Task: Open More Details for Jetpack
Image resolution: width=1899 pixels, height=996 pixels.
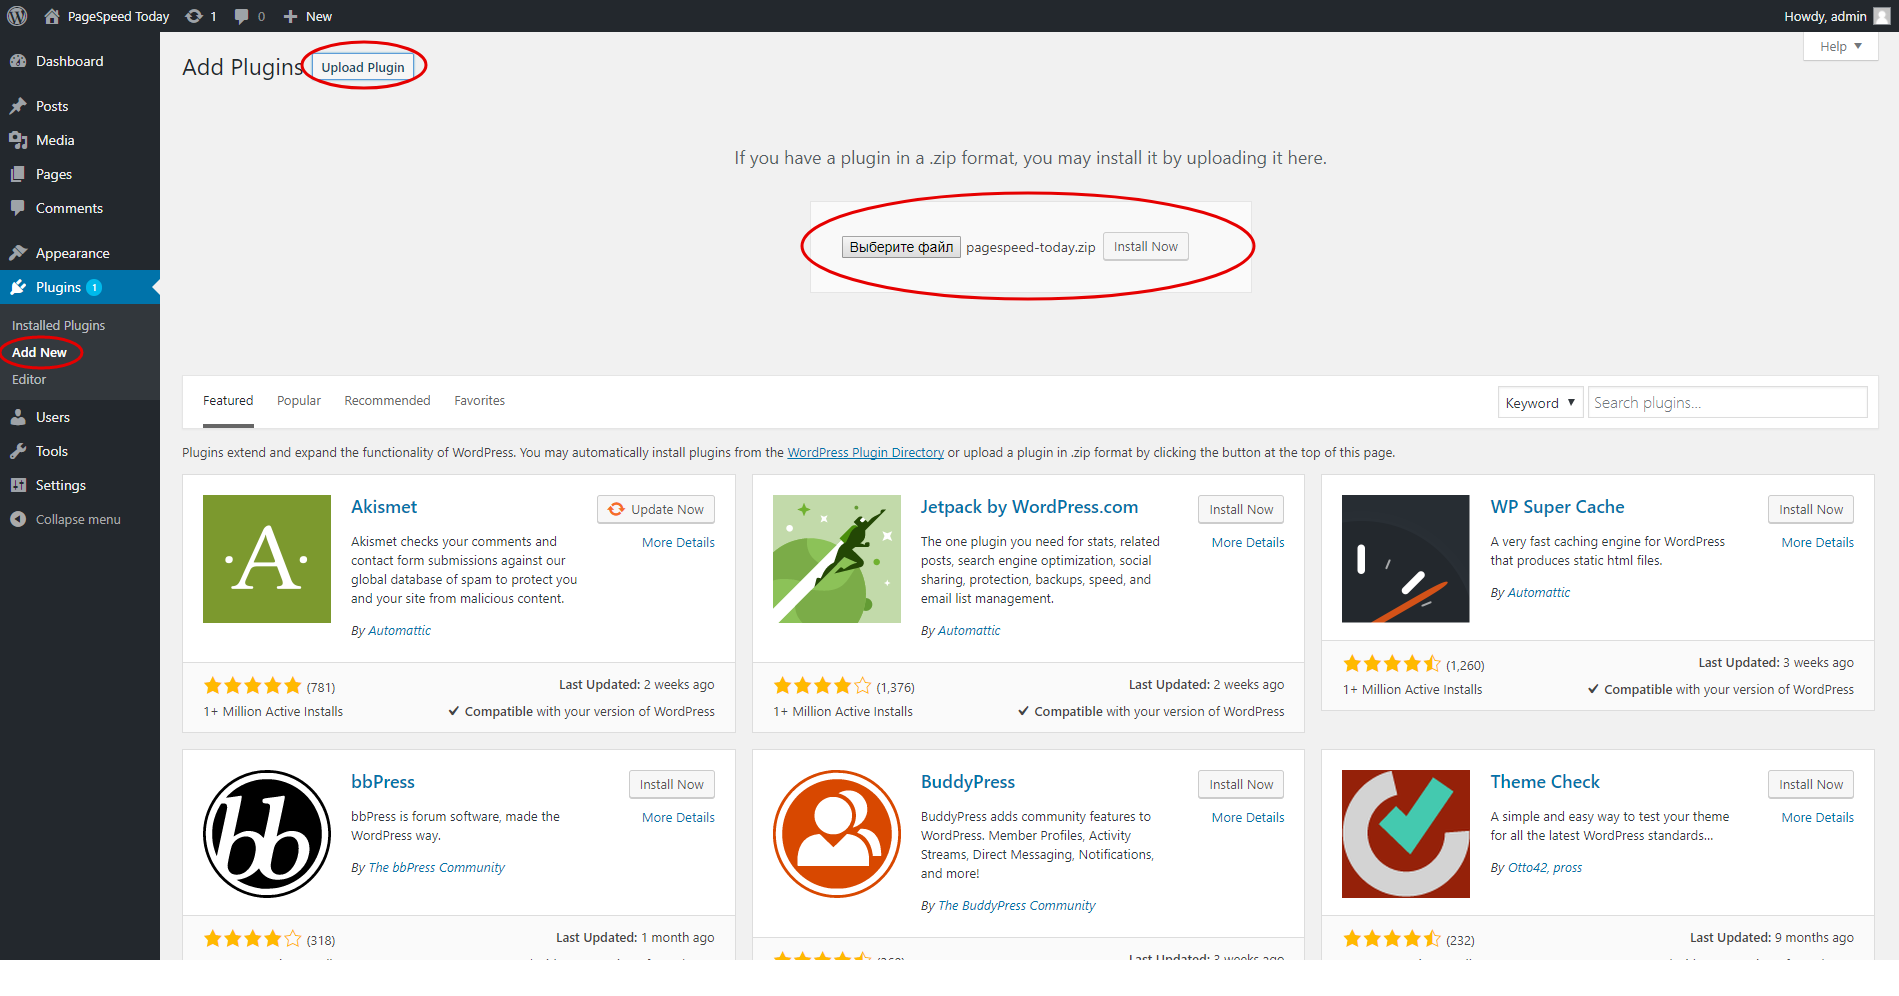Action: (1248, 543)
